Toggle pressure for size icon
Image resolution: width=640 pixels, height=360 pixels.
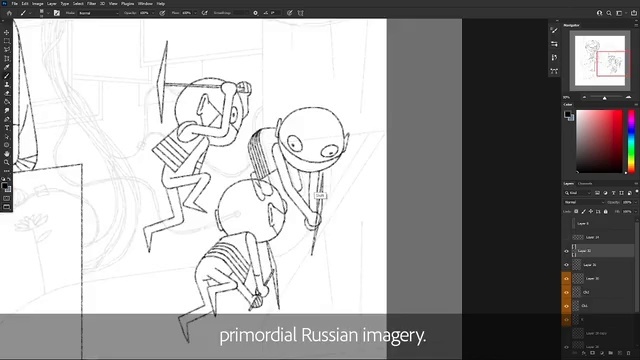(x=289, y=13)
